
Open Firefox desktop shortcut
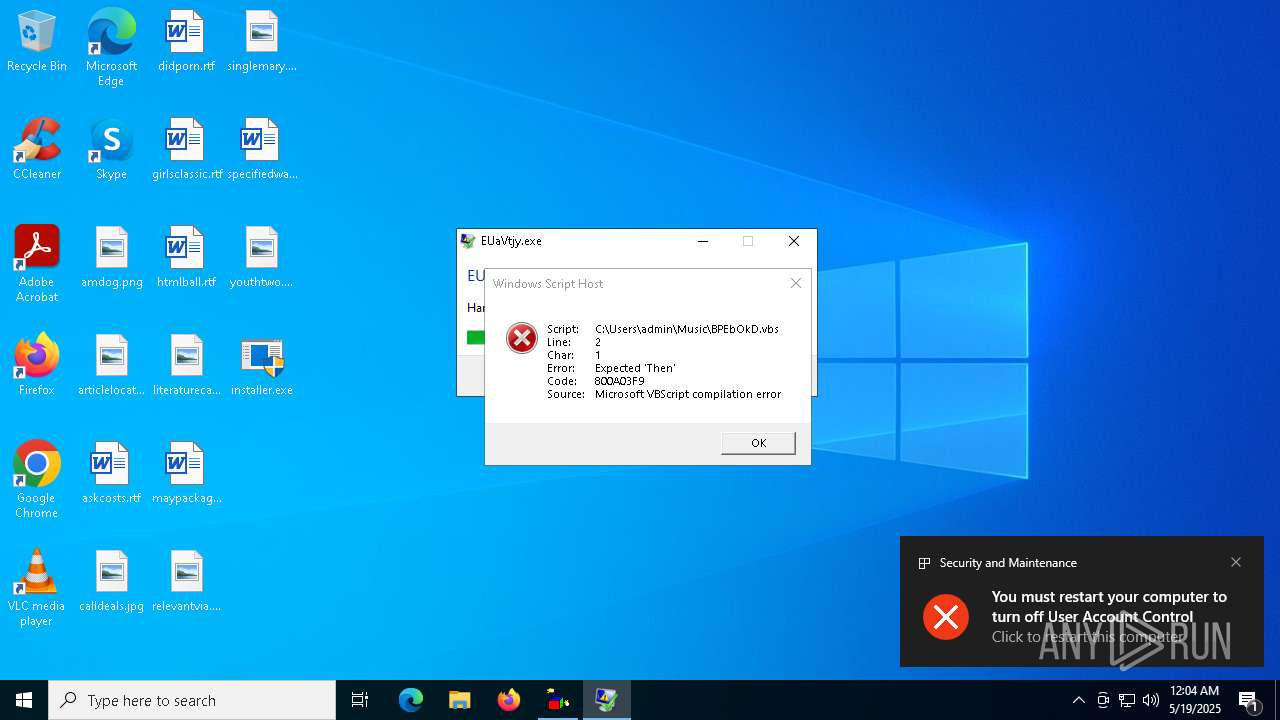[37, 366]
